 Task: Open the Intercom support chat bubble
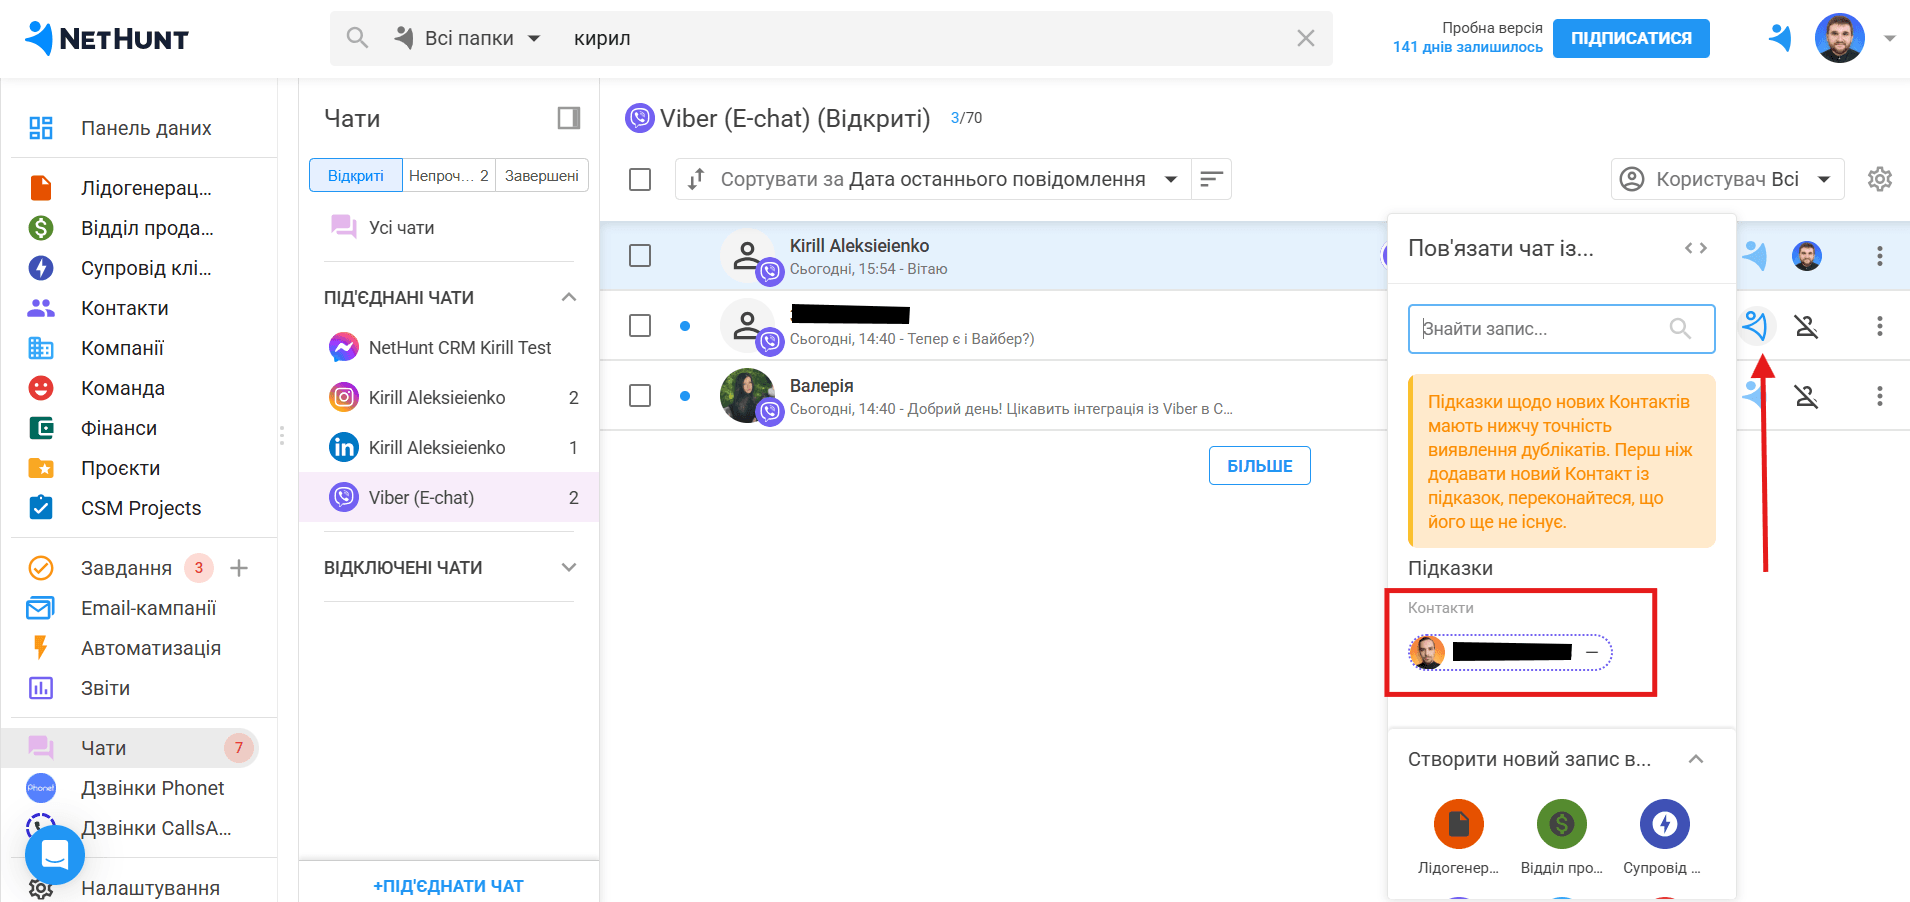[55, 855]
